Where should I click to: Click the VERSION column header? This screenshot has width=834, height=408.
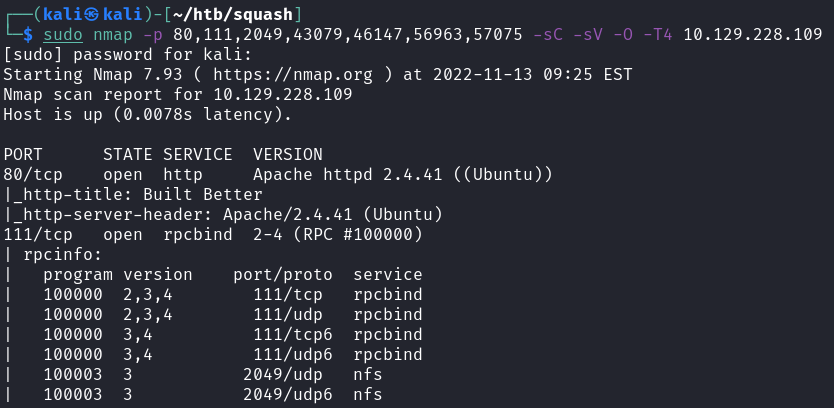click(288, 155)
